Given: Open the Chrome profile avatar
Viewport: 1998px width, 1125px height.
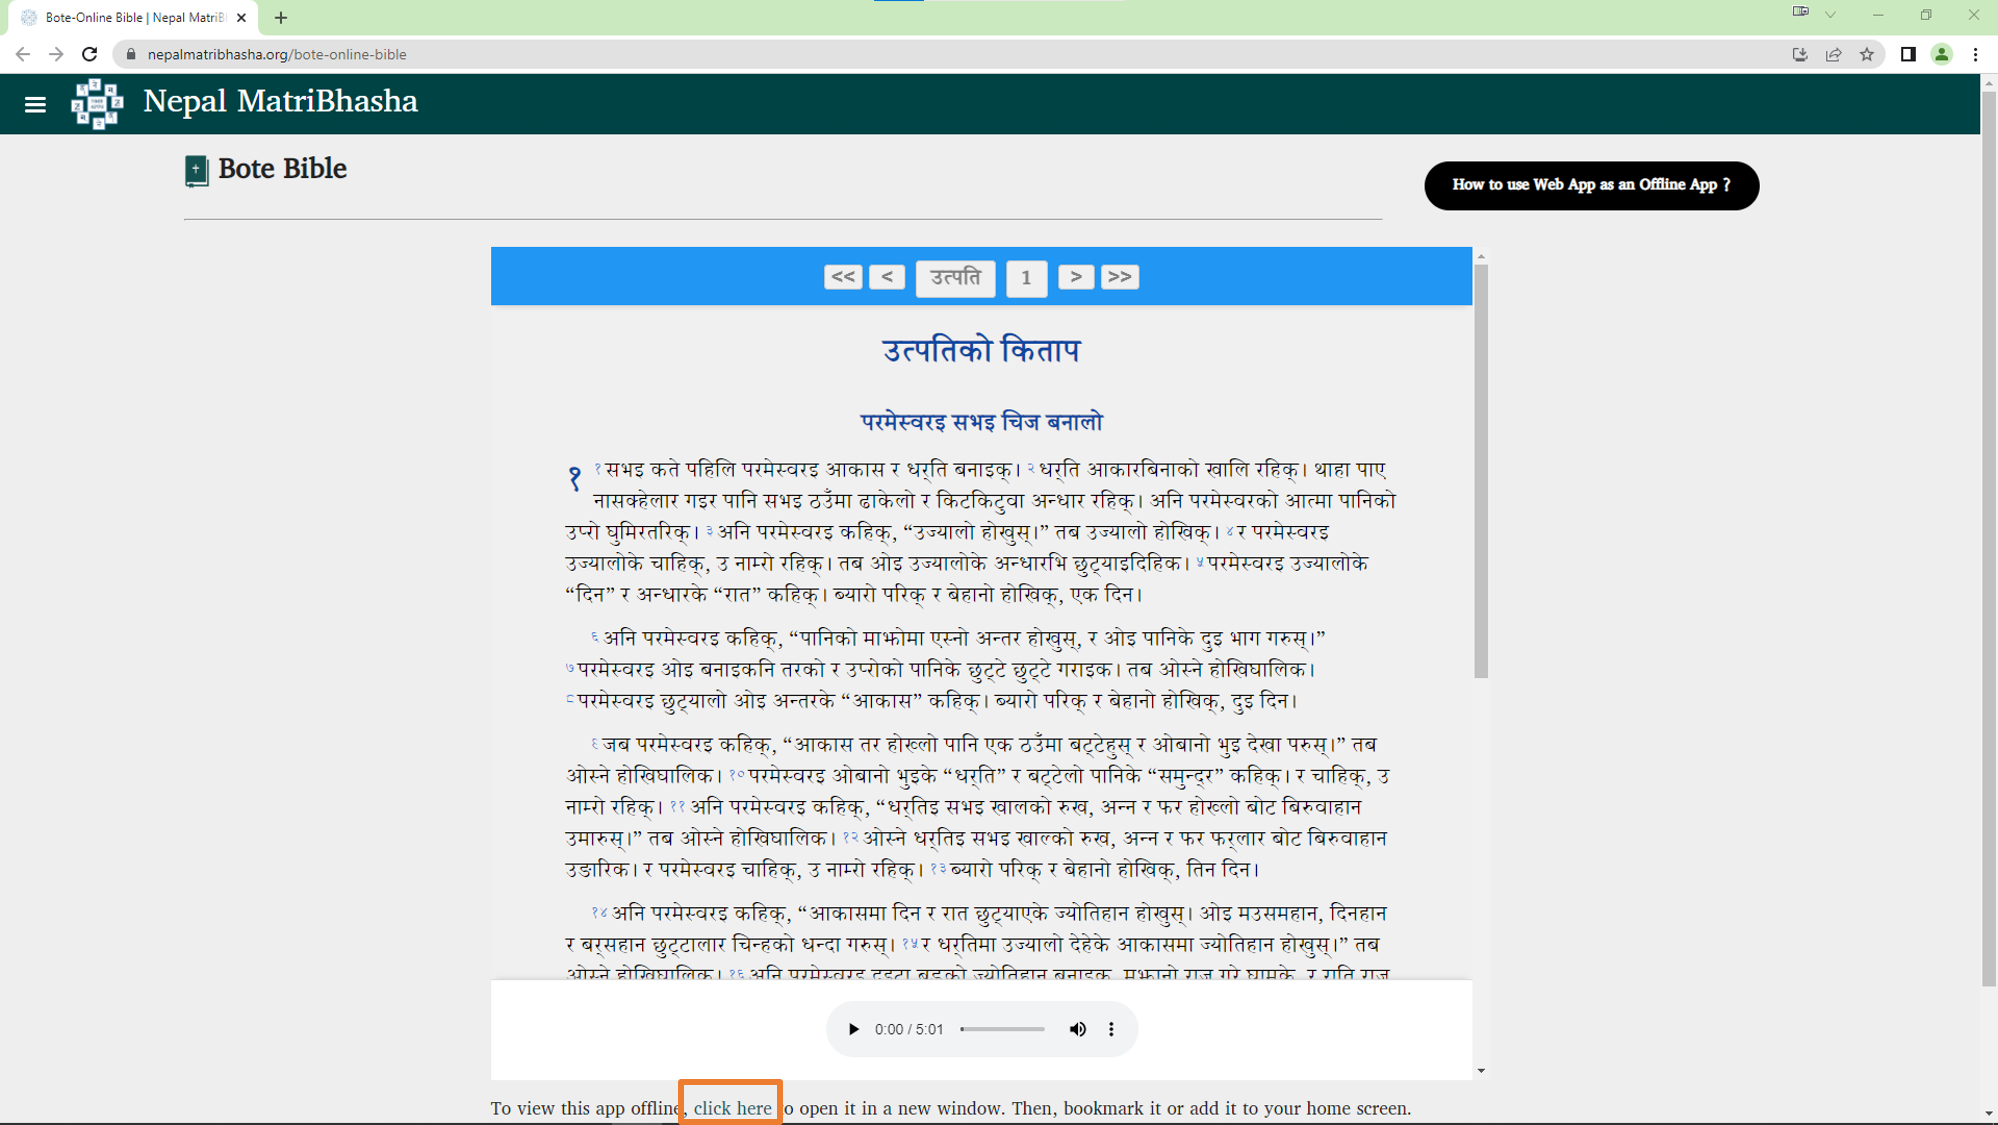Looking at the screenshot, I should point(1941,55).
